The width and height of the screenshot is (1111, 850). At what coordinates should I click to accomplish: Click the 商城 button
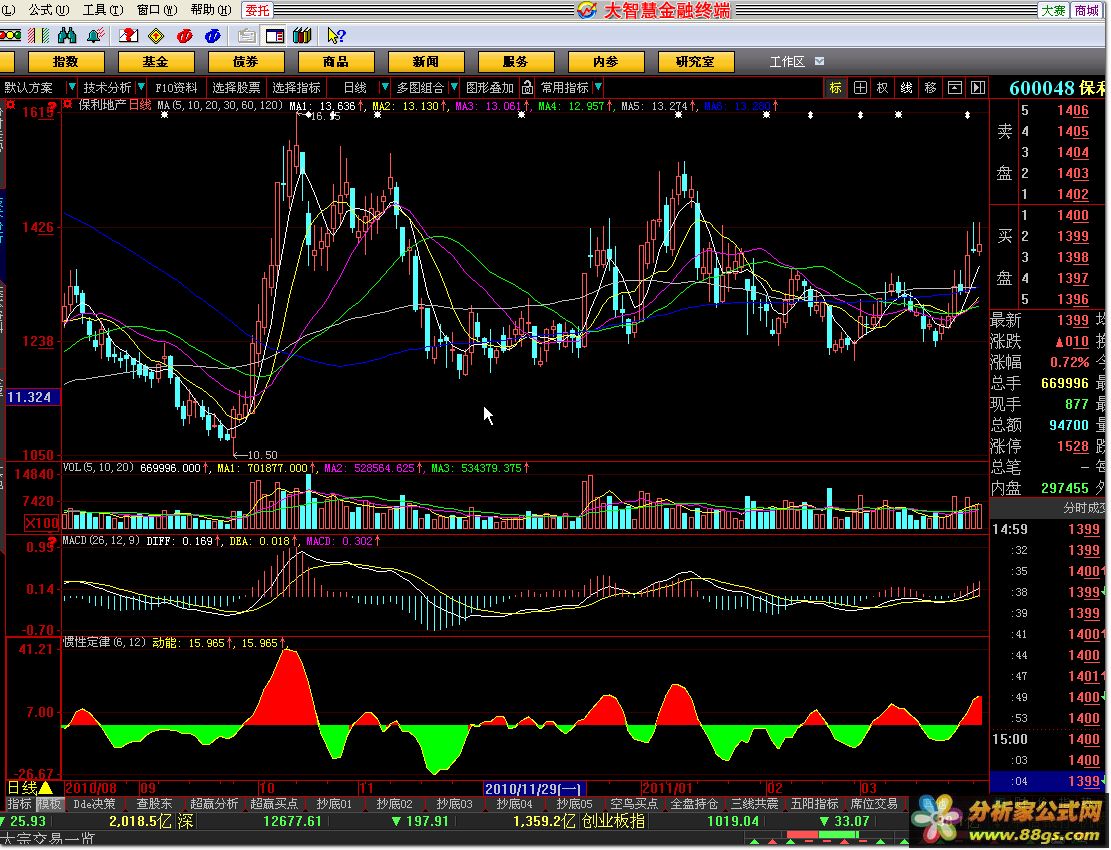[x=1086, y=10]
